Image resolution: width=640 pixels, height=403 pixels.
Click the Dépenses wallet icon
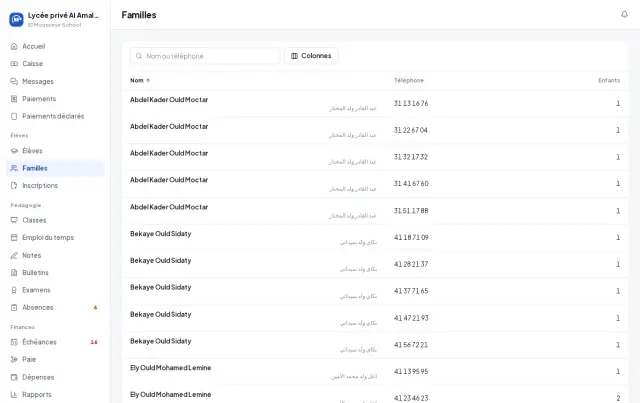click(x=14, y=377)
